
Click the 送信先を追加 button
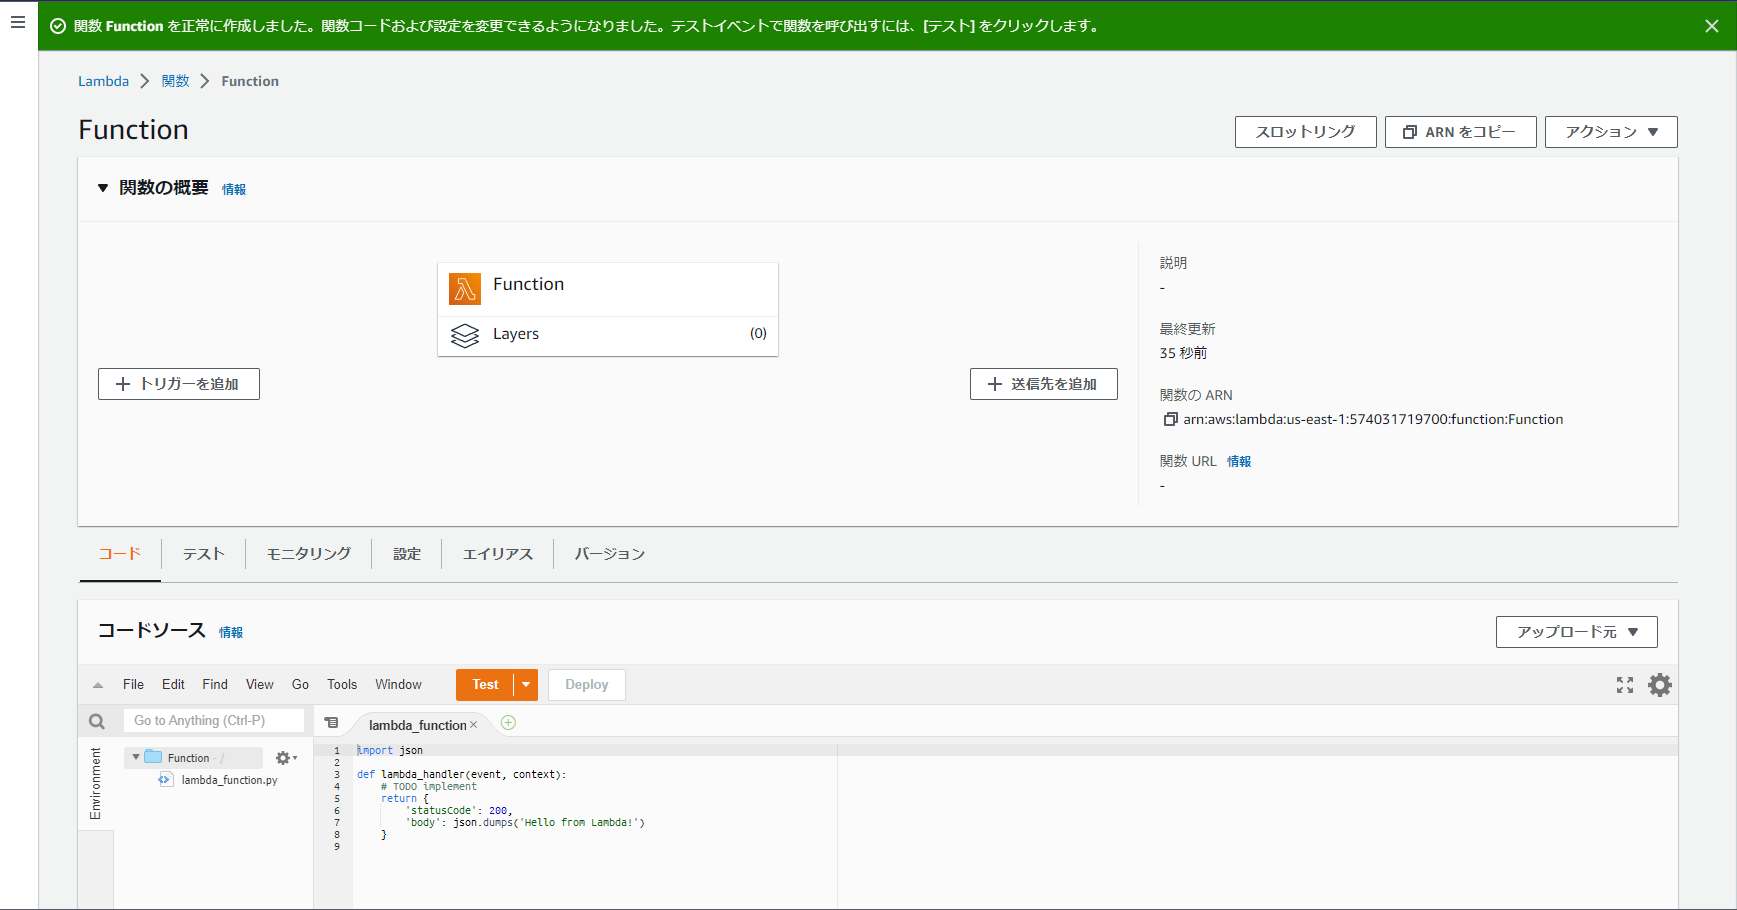(x=1044, y=384)
